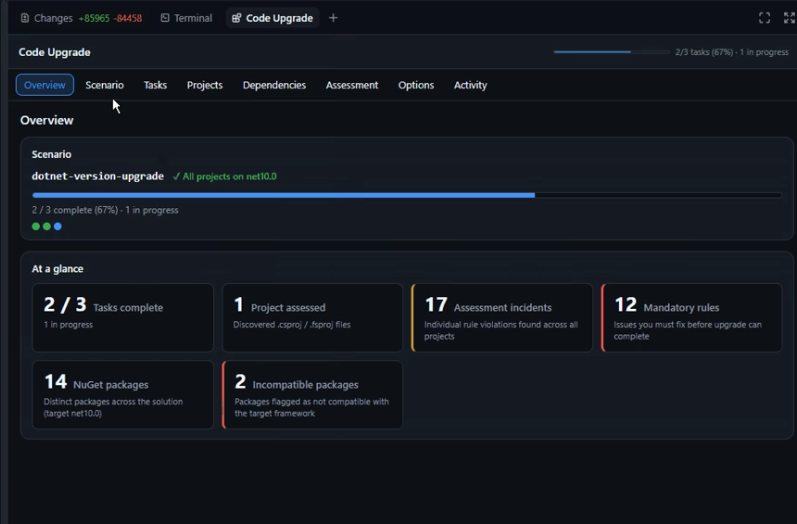Switch to the Terminal tab

(187, 18)
